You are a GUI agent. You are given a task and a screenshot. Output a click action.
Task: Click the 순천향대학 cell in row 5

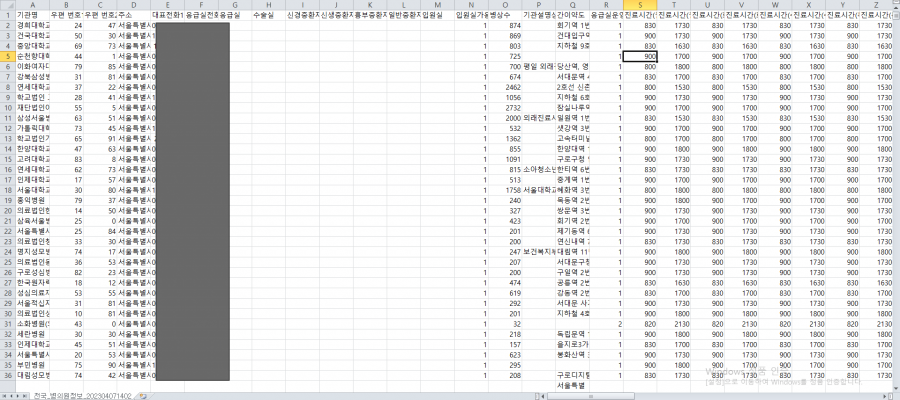point(33,56)
